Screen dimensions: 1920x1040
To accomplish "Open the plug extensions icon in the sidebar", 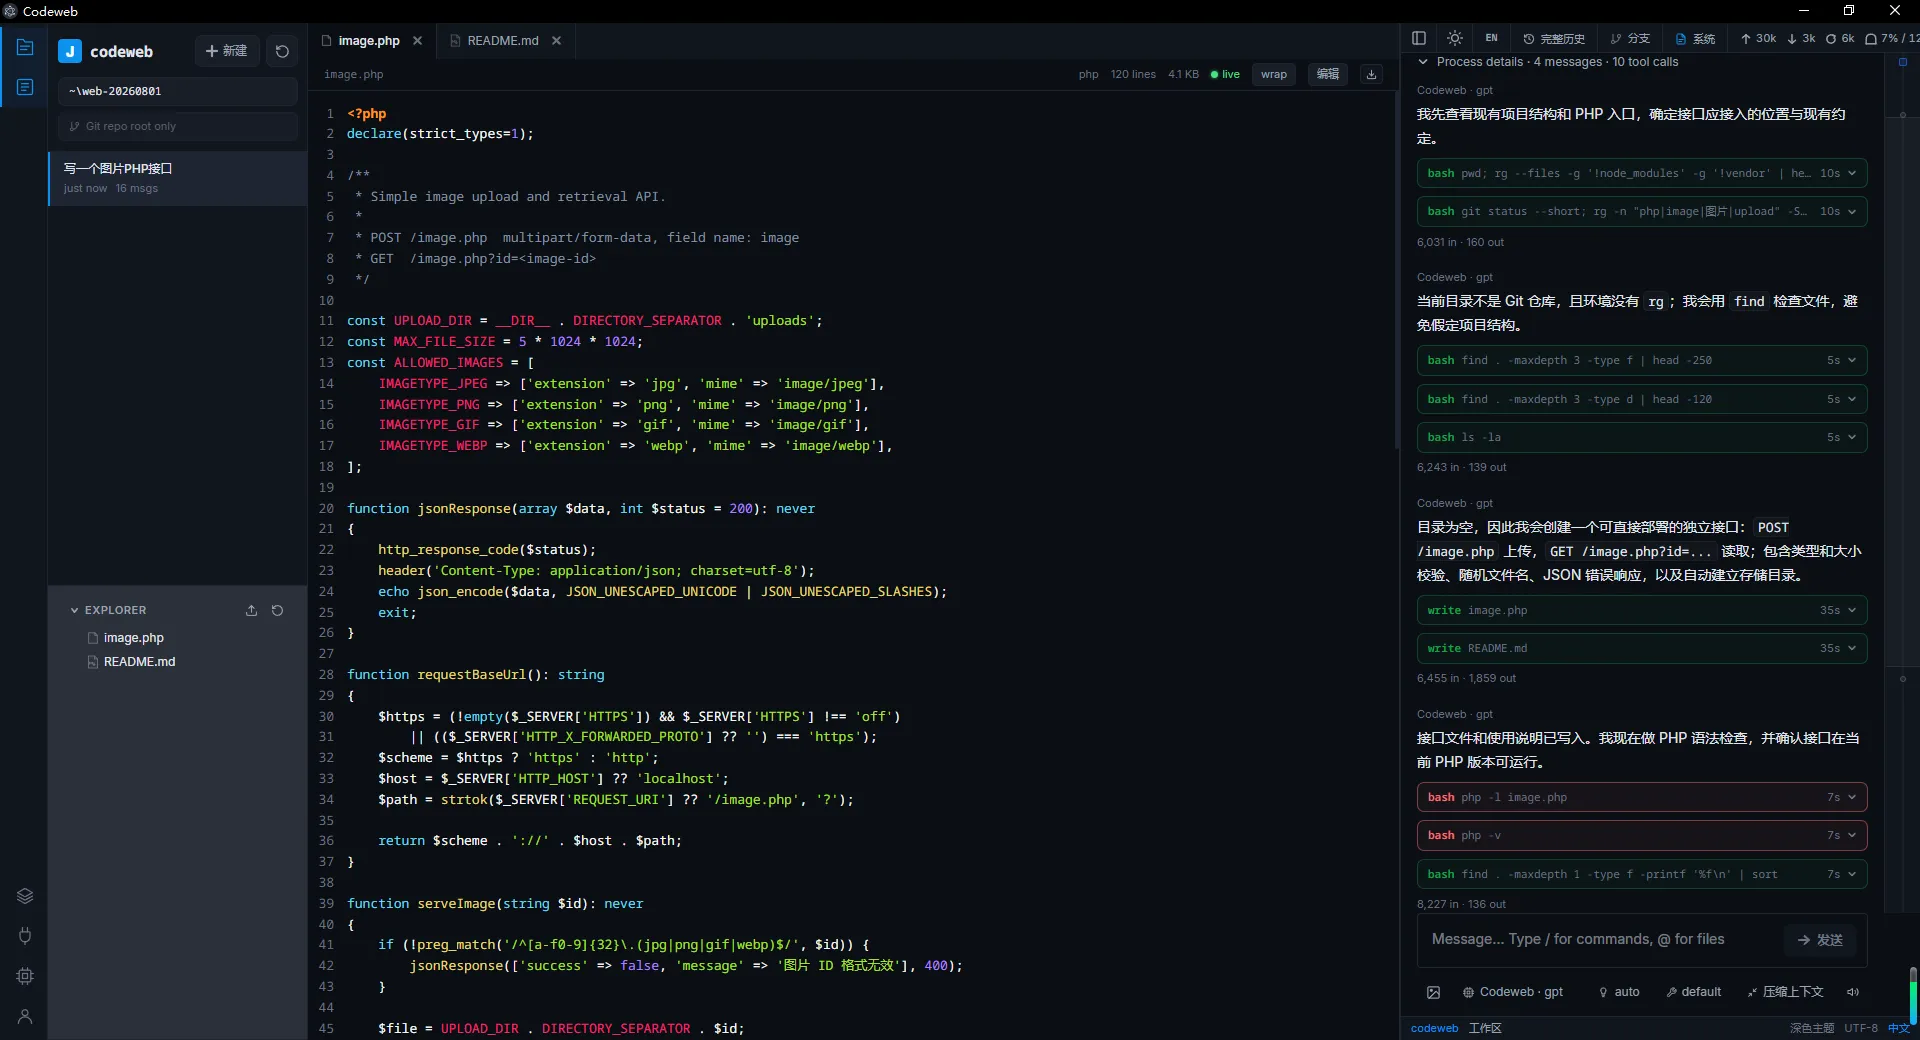I will (x=25, y=936).
